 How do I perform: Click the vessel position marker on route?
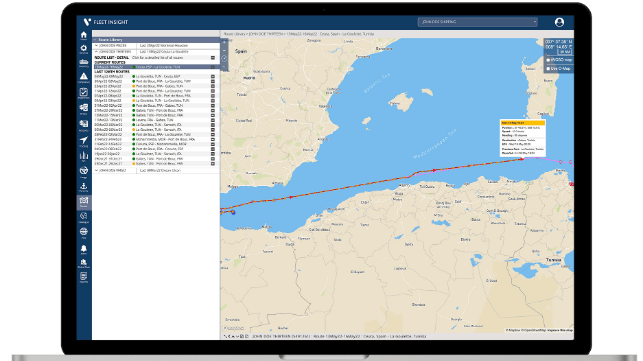pos(522,159)
